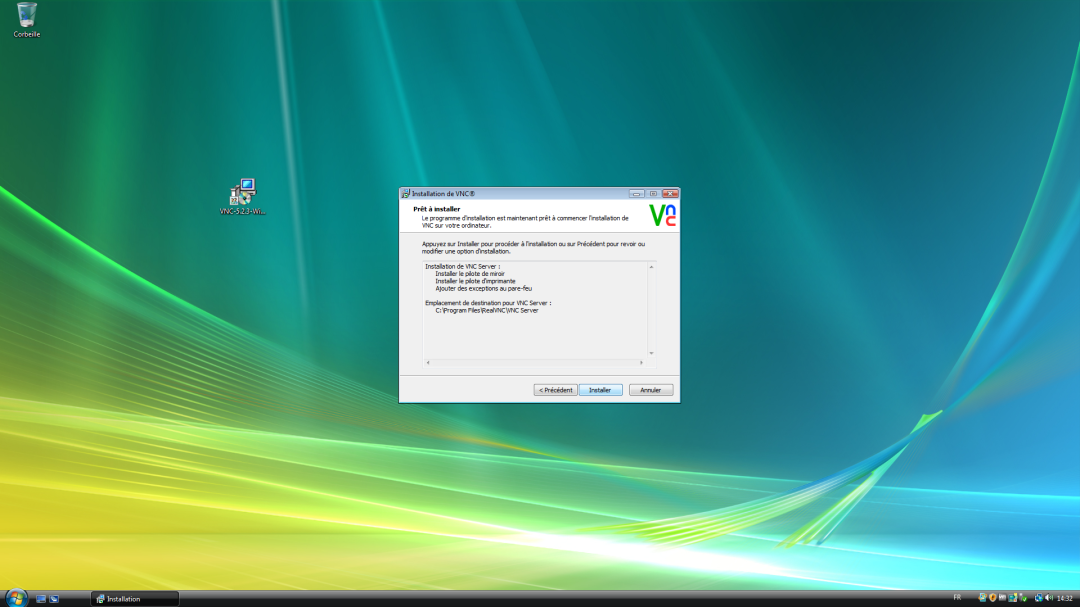Open the Windows Start orb
This screenshot has height=607, width=1080.
[16, 598]
